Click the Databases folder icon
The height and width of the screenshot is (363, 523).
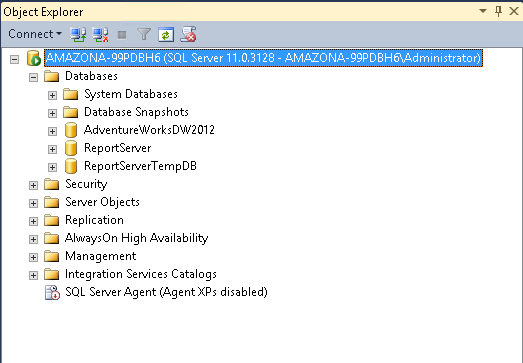(52, 76)
